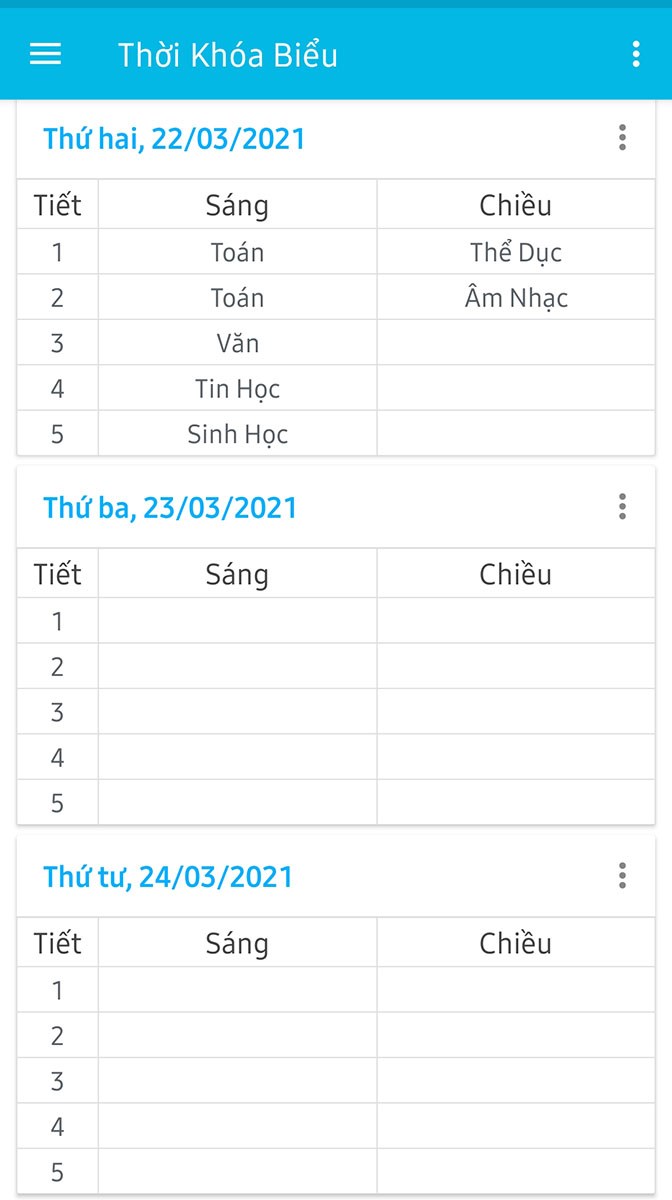The image size is (672, 1200).
Task: Open the hamburger navigation menu
Action: [46, 54]
